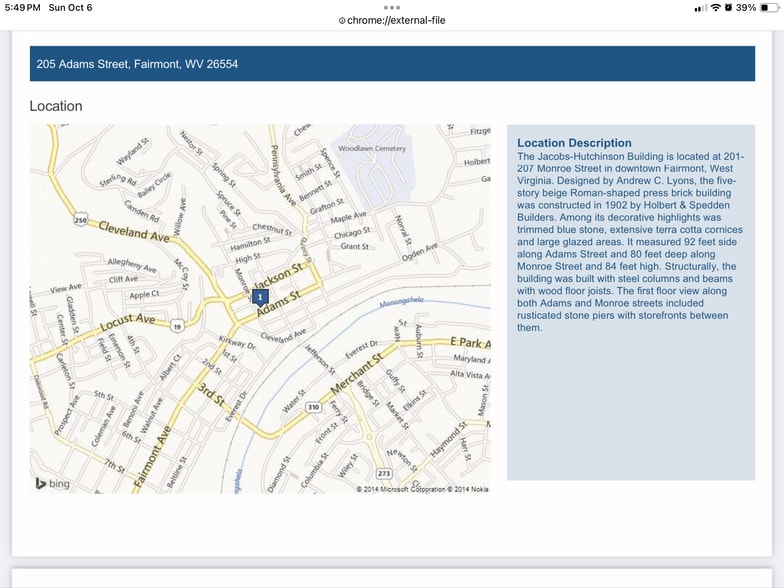Image resolution: width=784 pixels, height=588 pixels.
Task: Tap the Jackson St label on the map
Action: click(x=277, y=278)
